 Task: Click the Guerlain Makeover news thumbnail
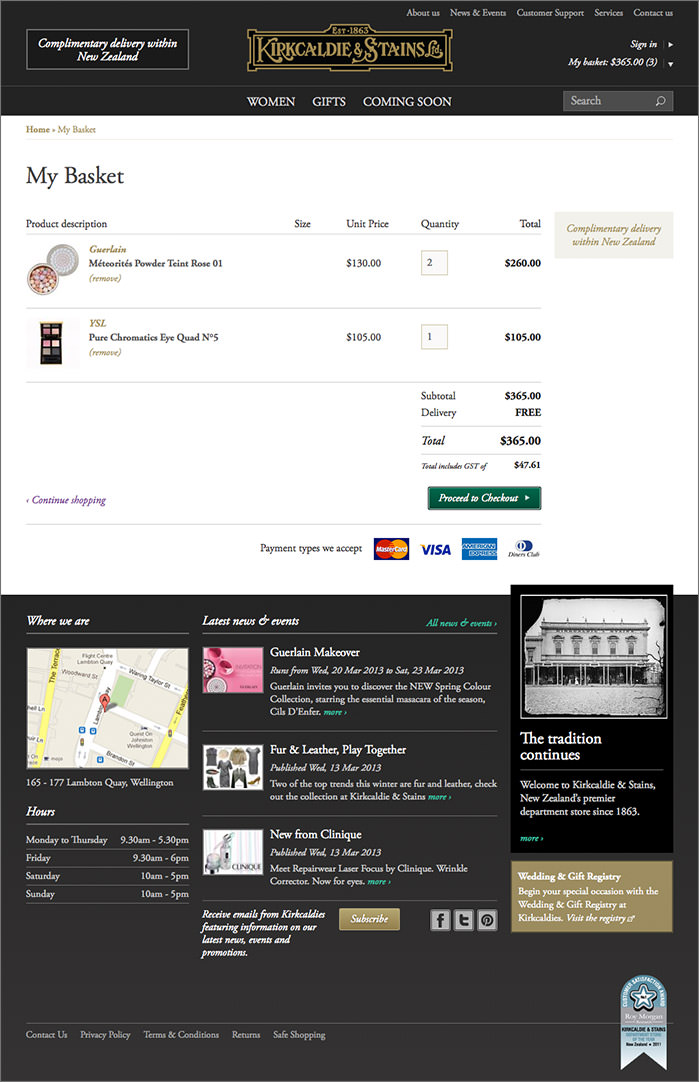coord(233,670)
